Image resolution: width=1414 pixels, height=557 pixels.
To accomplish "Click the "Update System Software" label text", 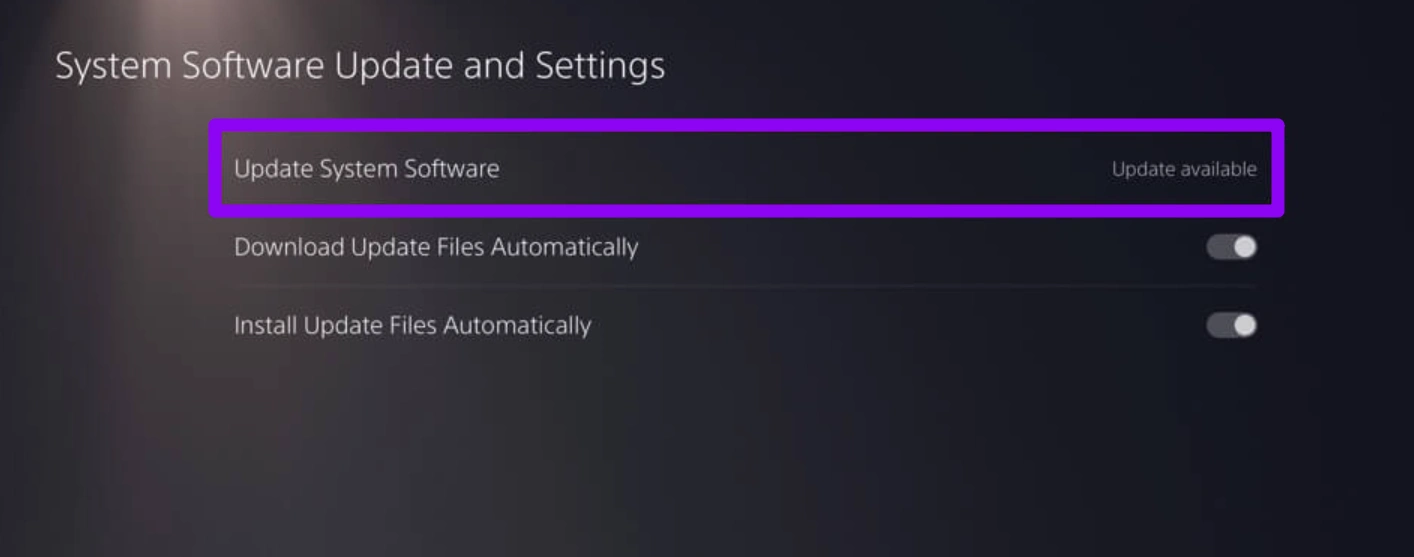I will point(366,169).
